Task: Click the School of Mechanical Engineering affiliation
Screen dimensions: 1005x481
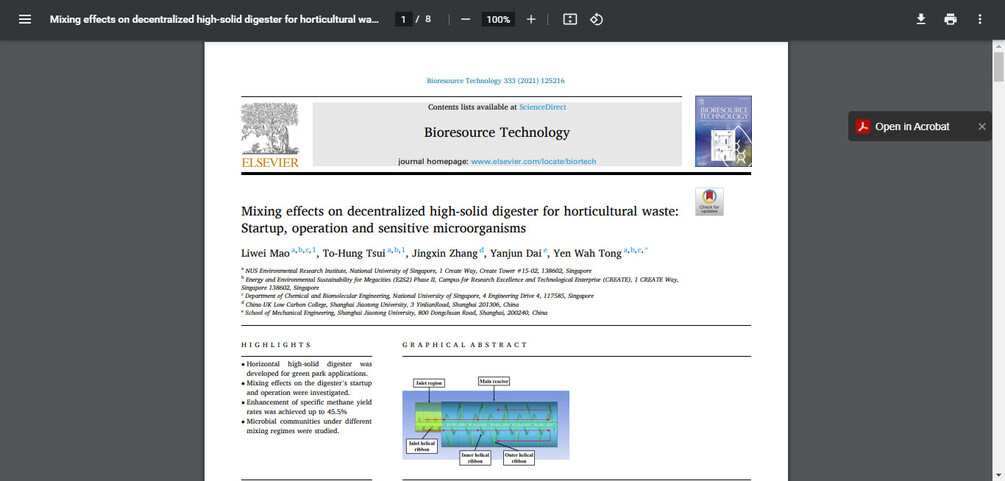Action: coord(394,313)
